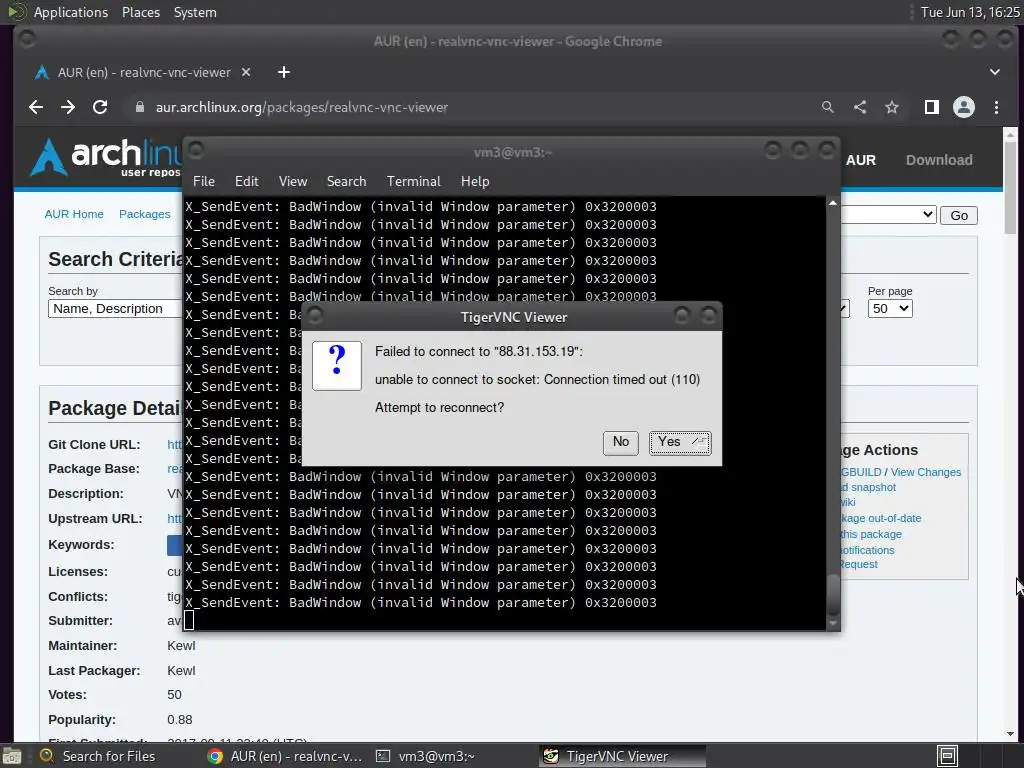Open the AUR Home link
This screenshot has height=768, width=1024.
[x=74, y=214]
